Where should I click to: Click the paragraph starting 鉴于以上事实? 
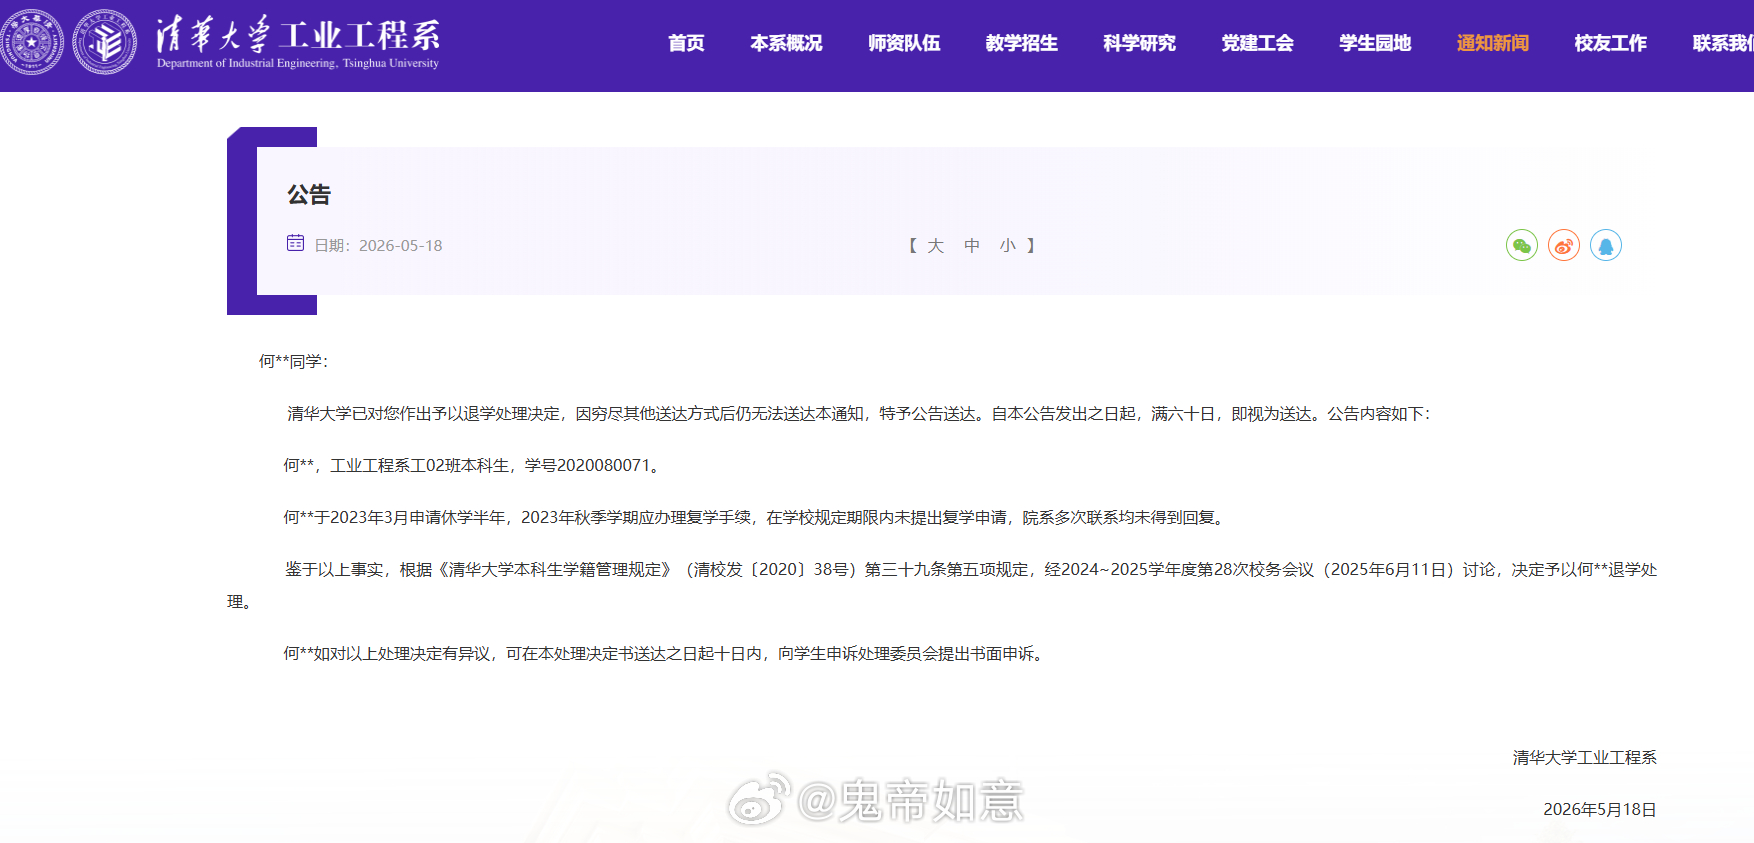(x=942, y=585)
